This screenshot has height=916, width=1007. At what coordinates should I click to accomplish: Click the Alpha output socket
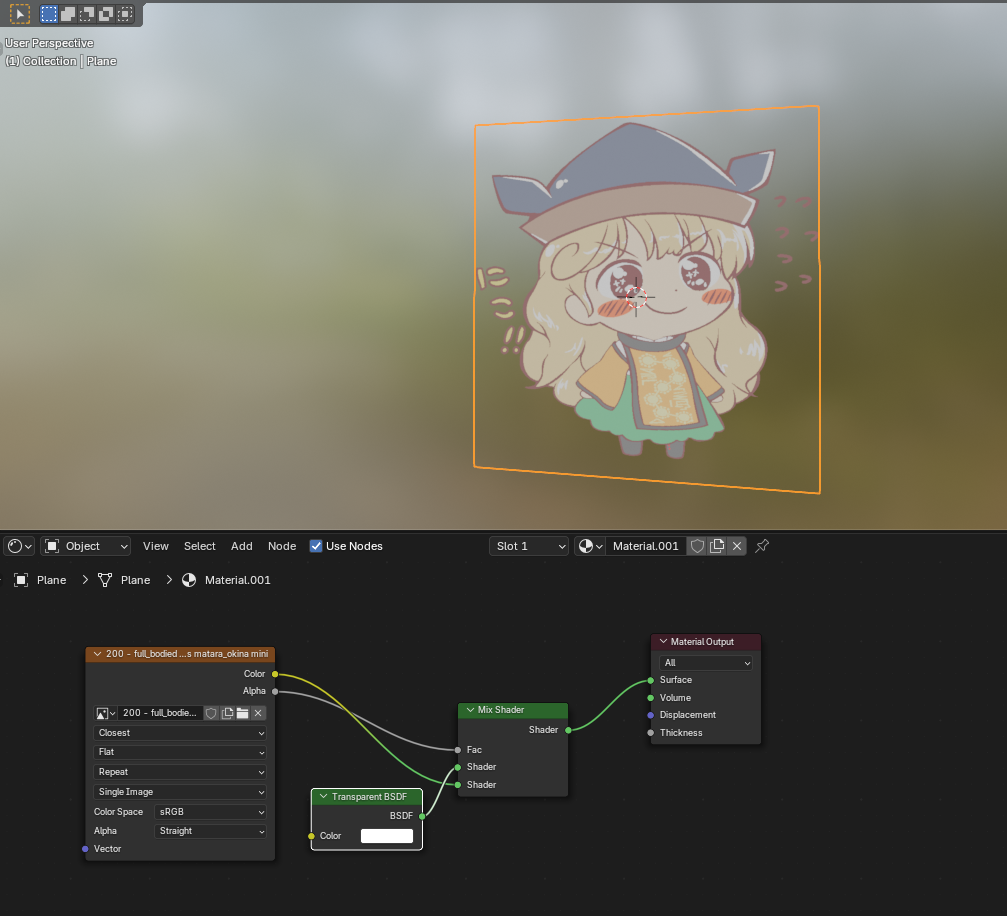coord(275,691)
